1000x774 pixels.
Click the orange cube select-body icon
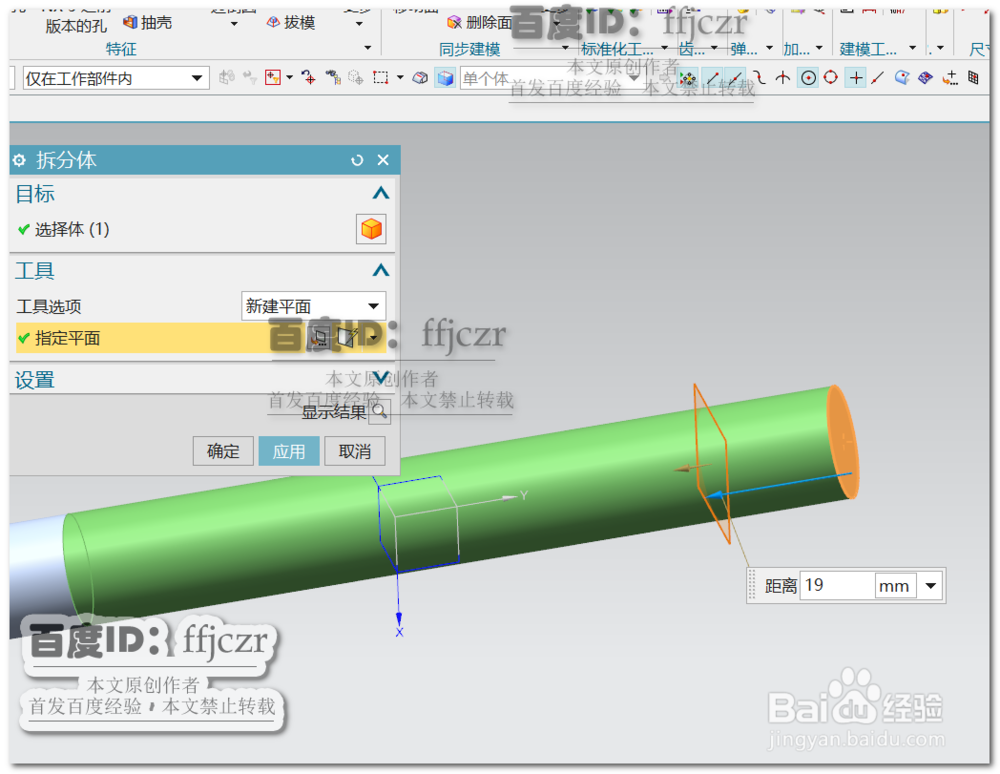pyautogui.click(x=371, y=229)
